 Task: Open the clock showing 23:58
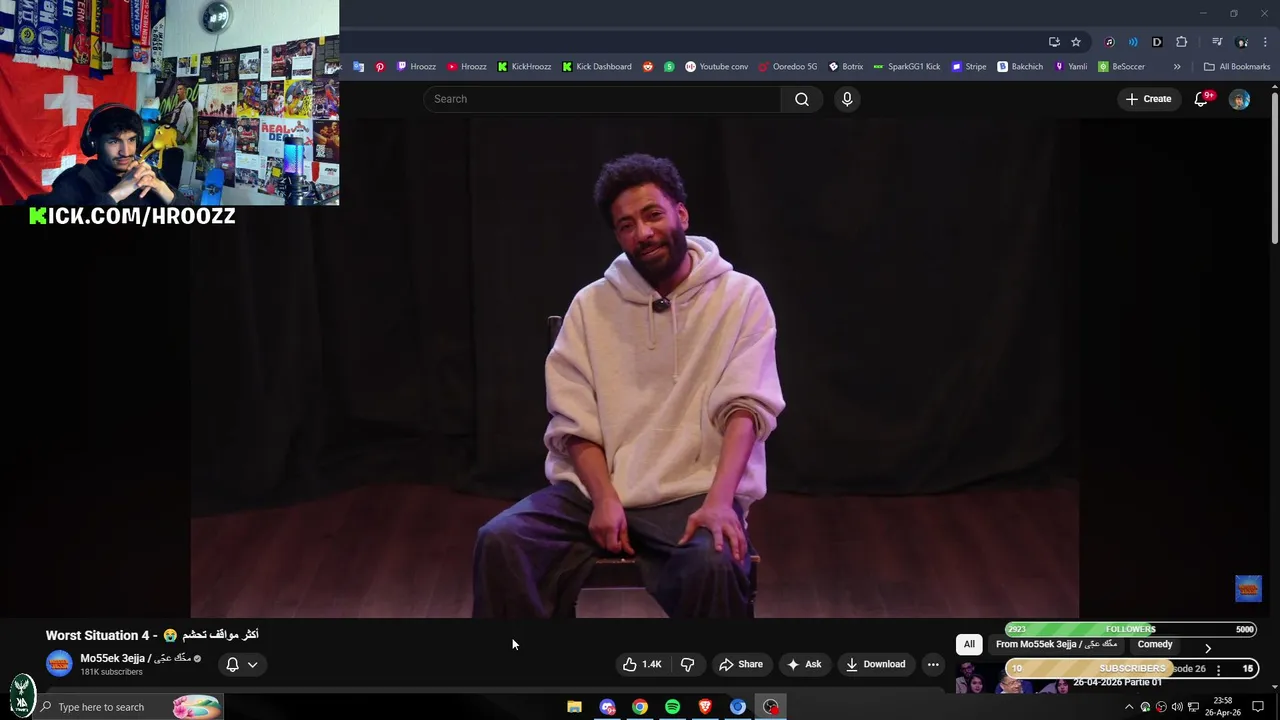(x=1222, y=707)
